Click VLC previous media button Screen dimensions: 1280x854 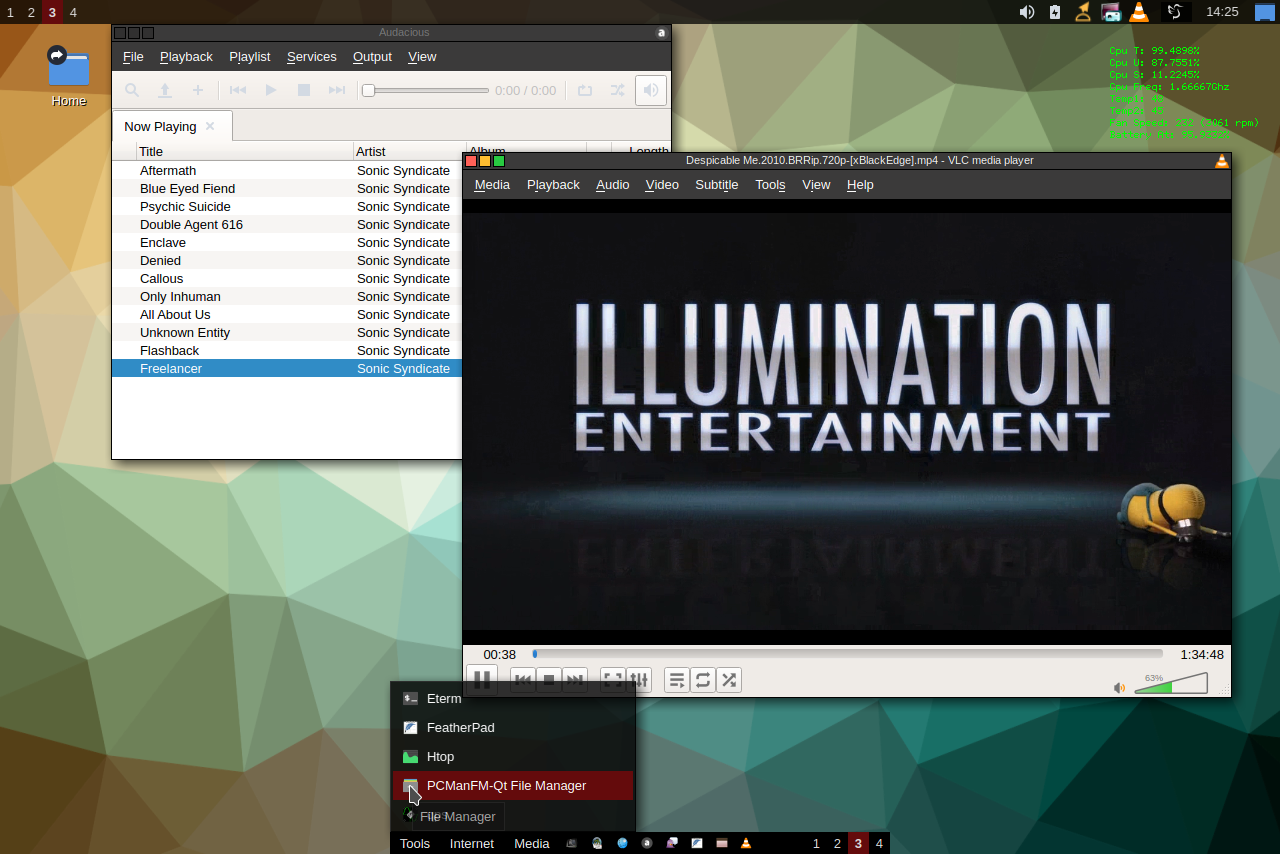523,680
